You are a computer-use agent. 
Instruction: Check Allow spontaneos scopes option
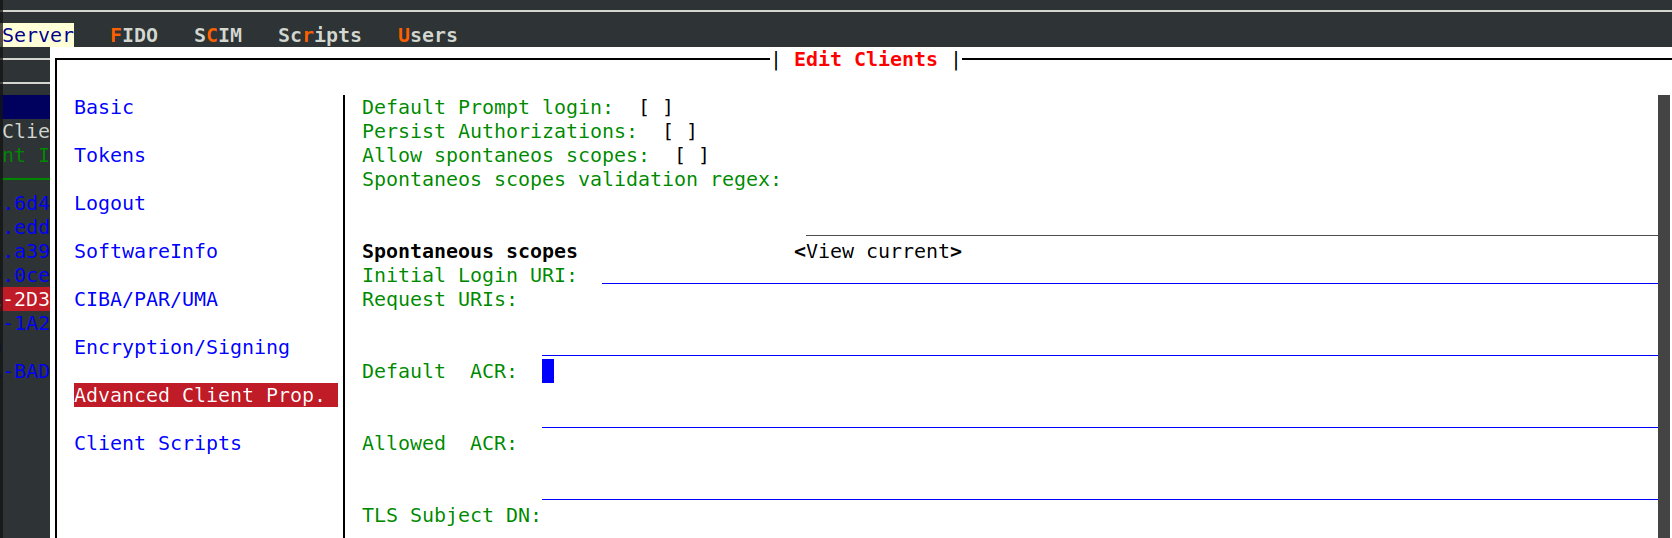(x=692, y=155)
